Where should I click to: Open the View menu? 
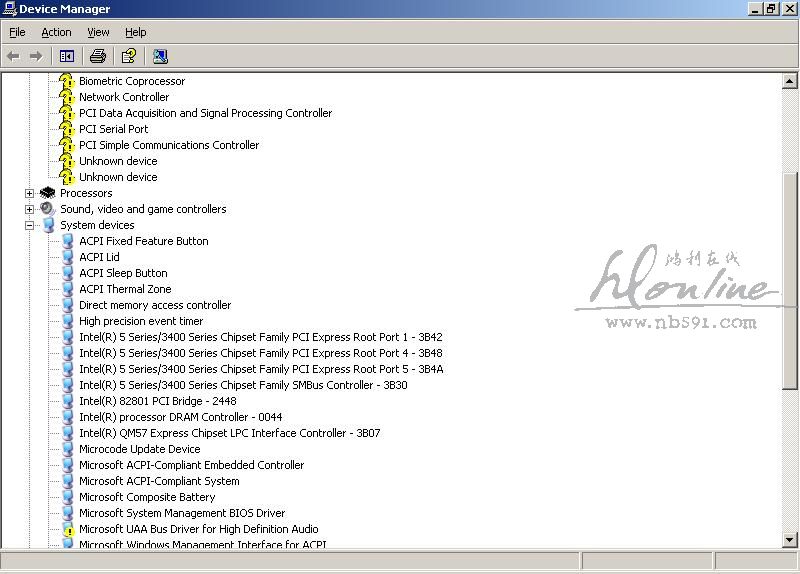[98, 32]
